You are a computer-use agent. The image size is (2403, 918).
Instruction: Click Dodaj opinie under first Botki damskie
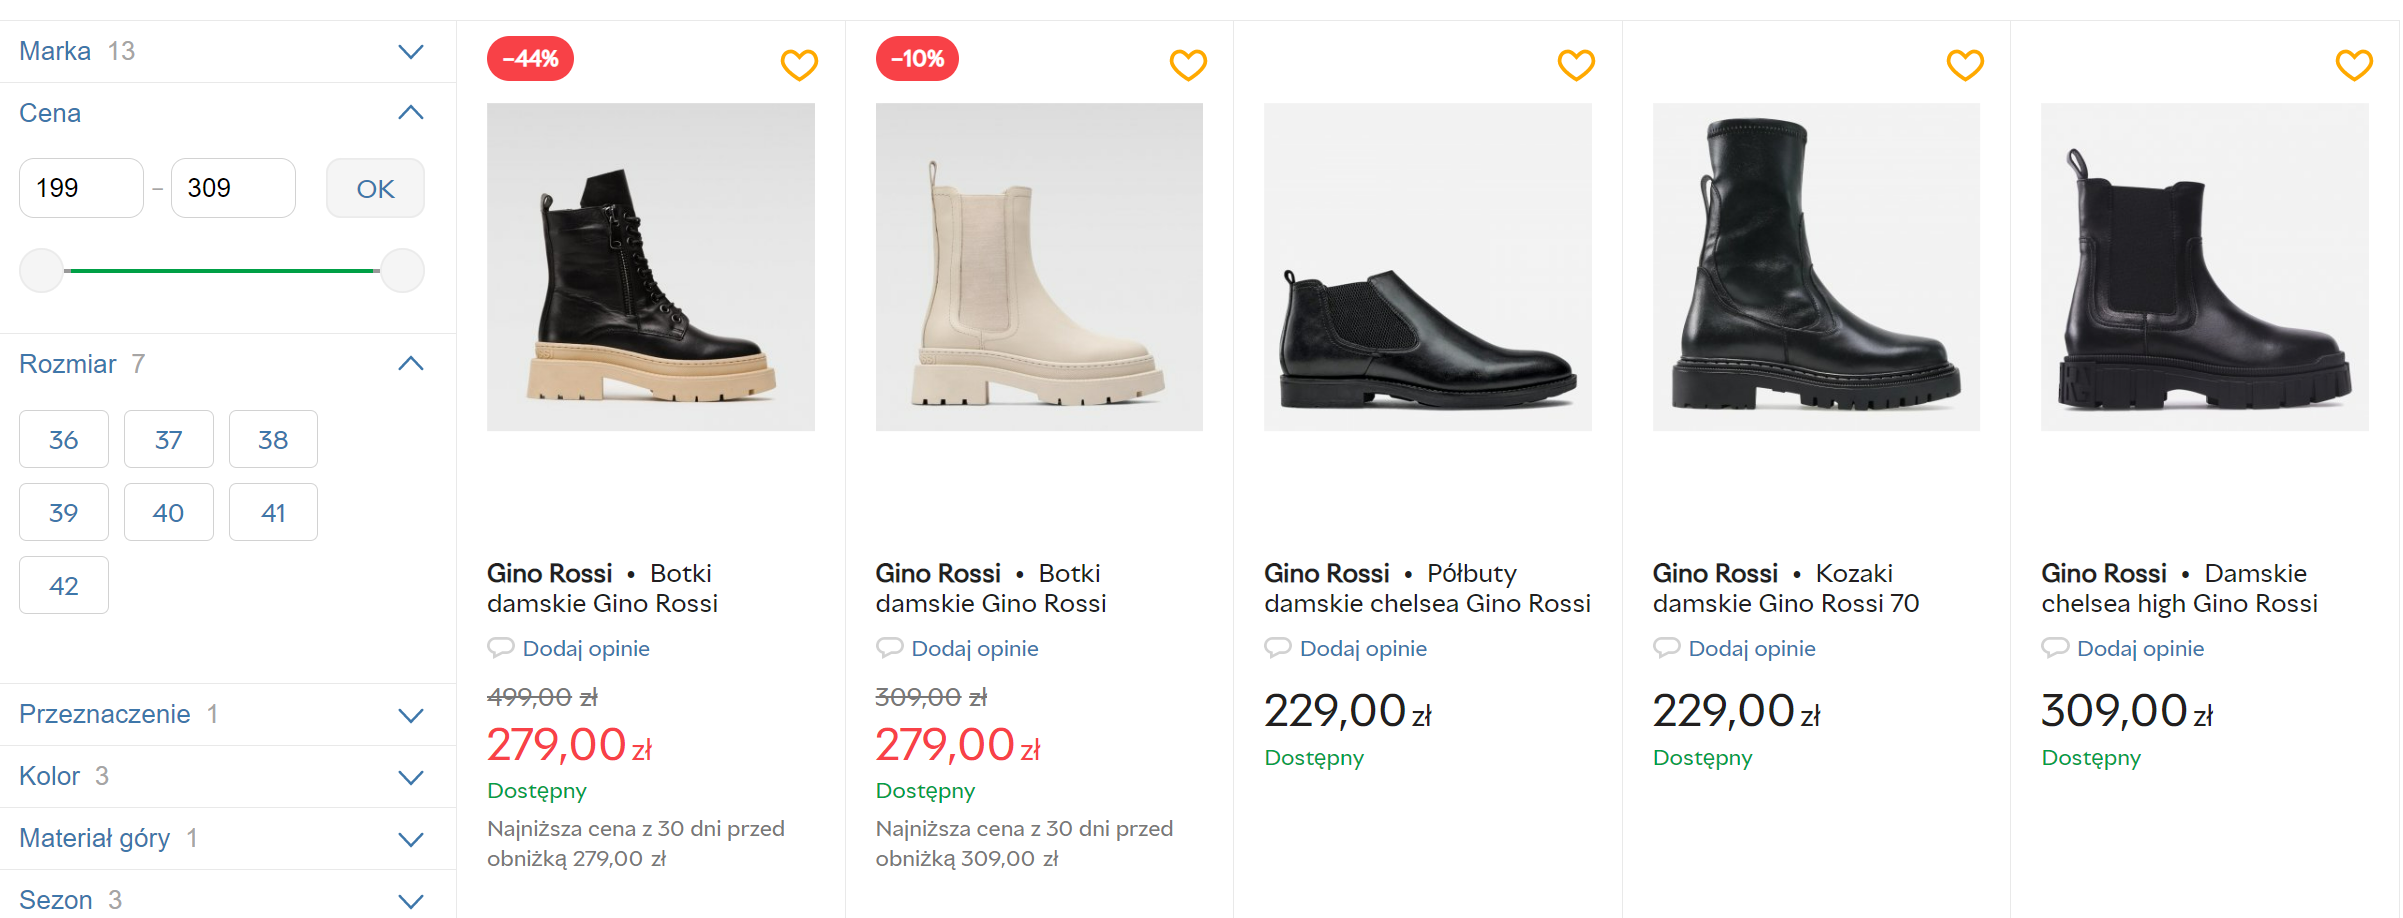pos(586,648)
